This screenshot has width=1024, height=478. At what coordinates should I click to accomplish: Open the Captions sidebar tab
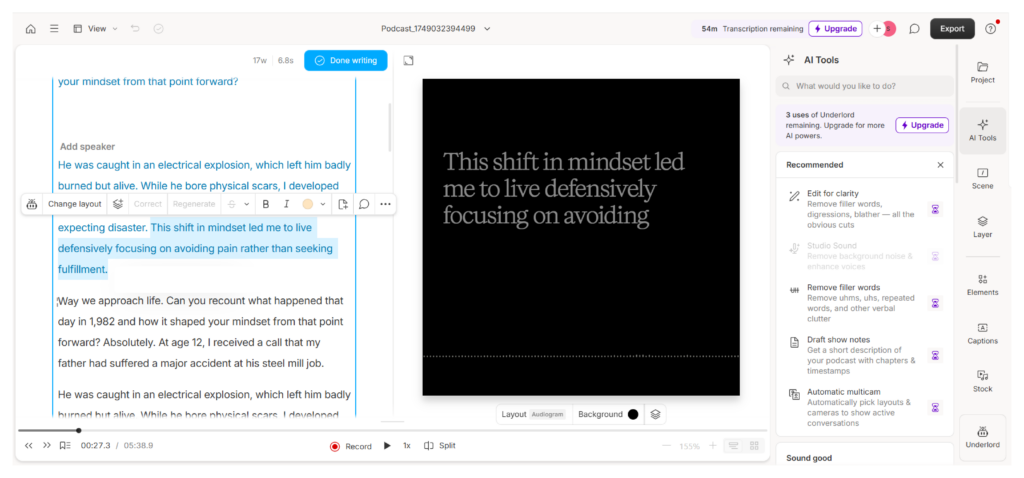982,333
